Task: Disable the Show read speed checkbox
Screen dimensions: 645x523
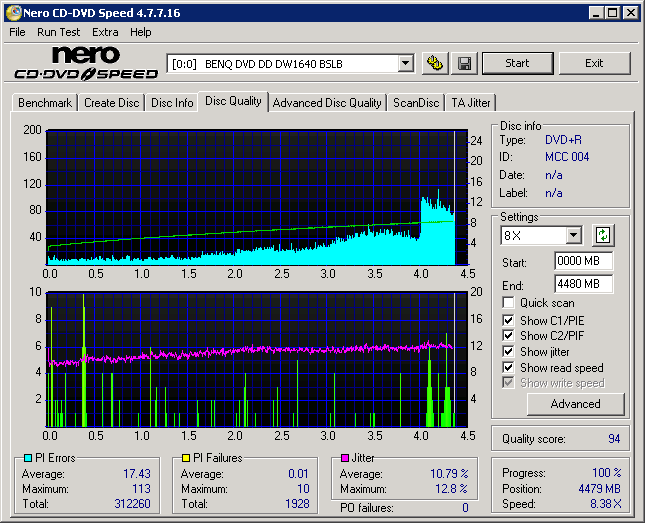Action: point(509,368)
